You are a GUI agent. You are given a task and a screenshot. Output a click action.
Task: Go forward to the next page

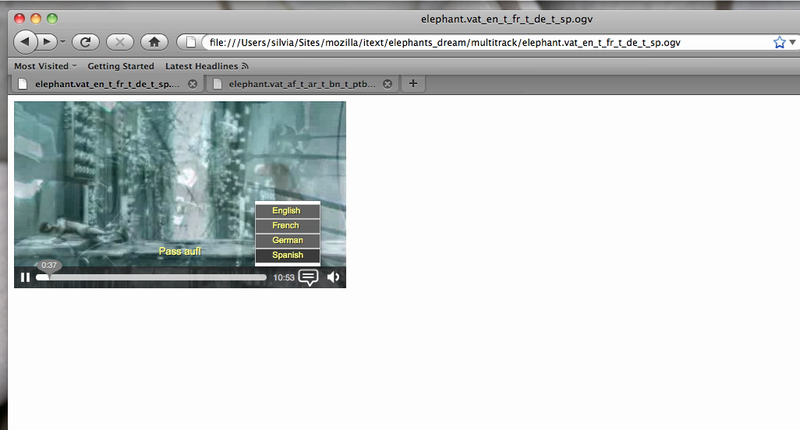(x=47, y=41)
